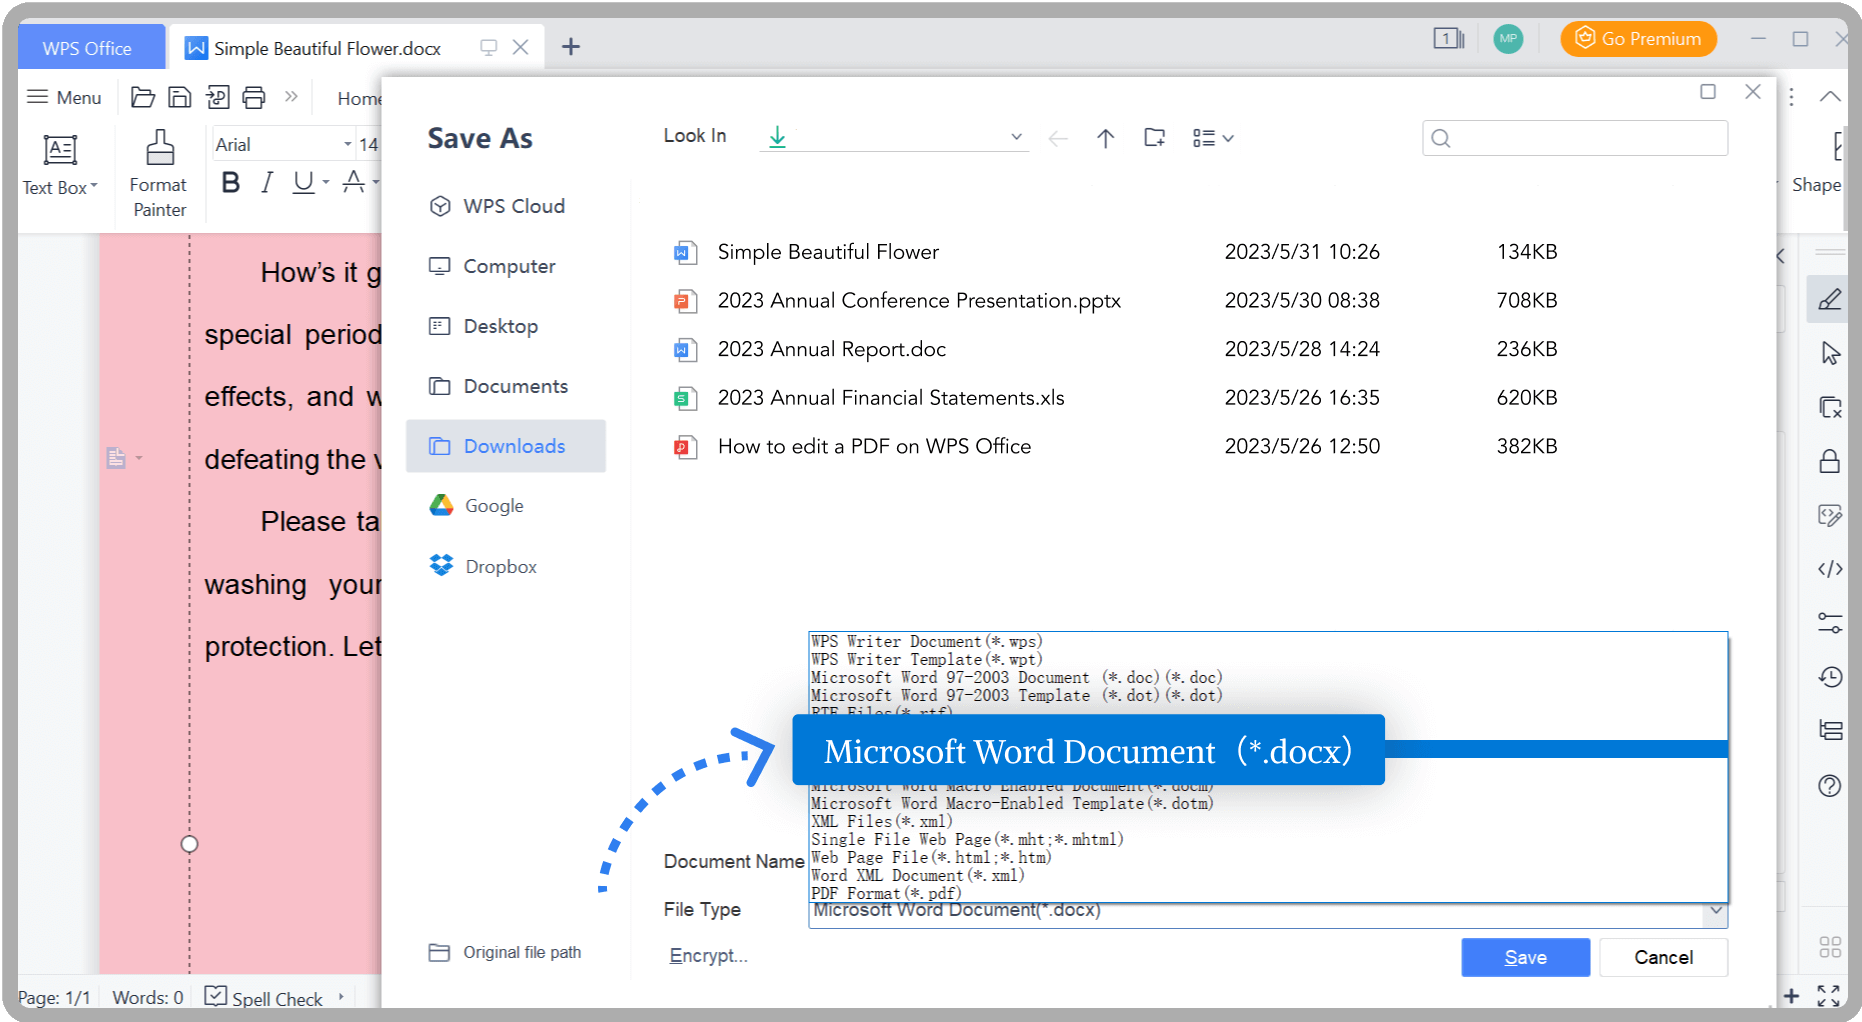Viewport: 1862px width, 1022px height.
Task: Click the Save button
Action: click(x=1524, y=957)
